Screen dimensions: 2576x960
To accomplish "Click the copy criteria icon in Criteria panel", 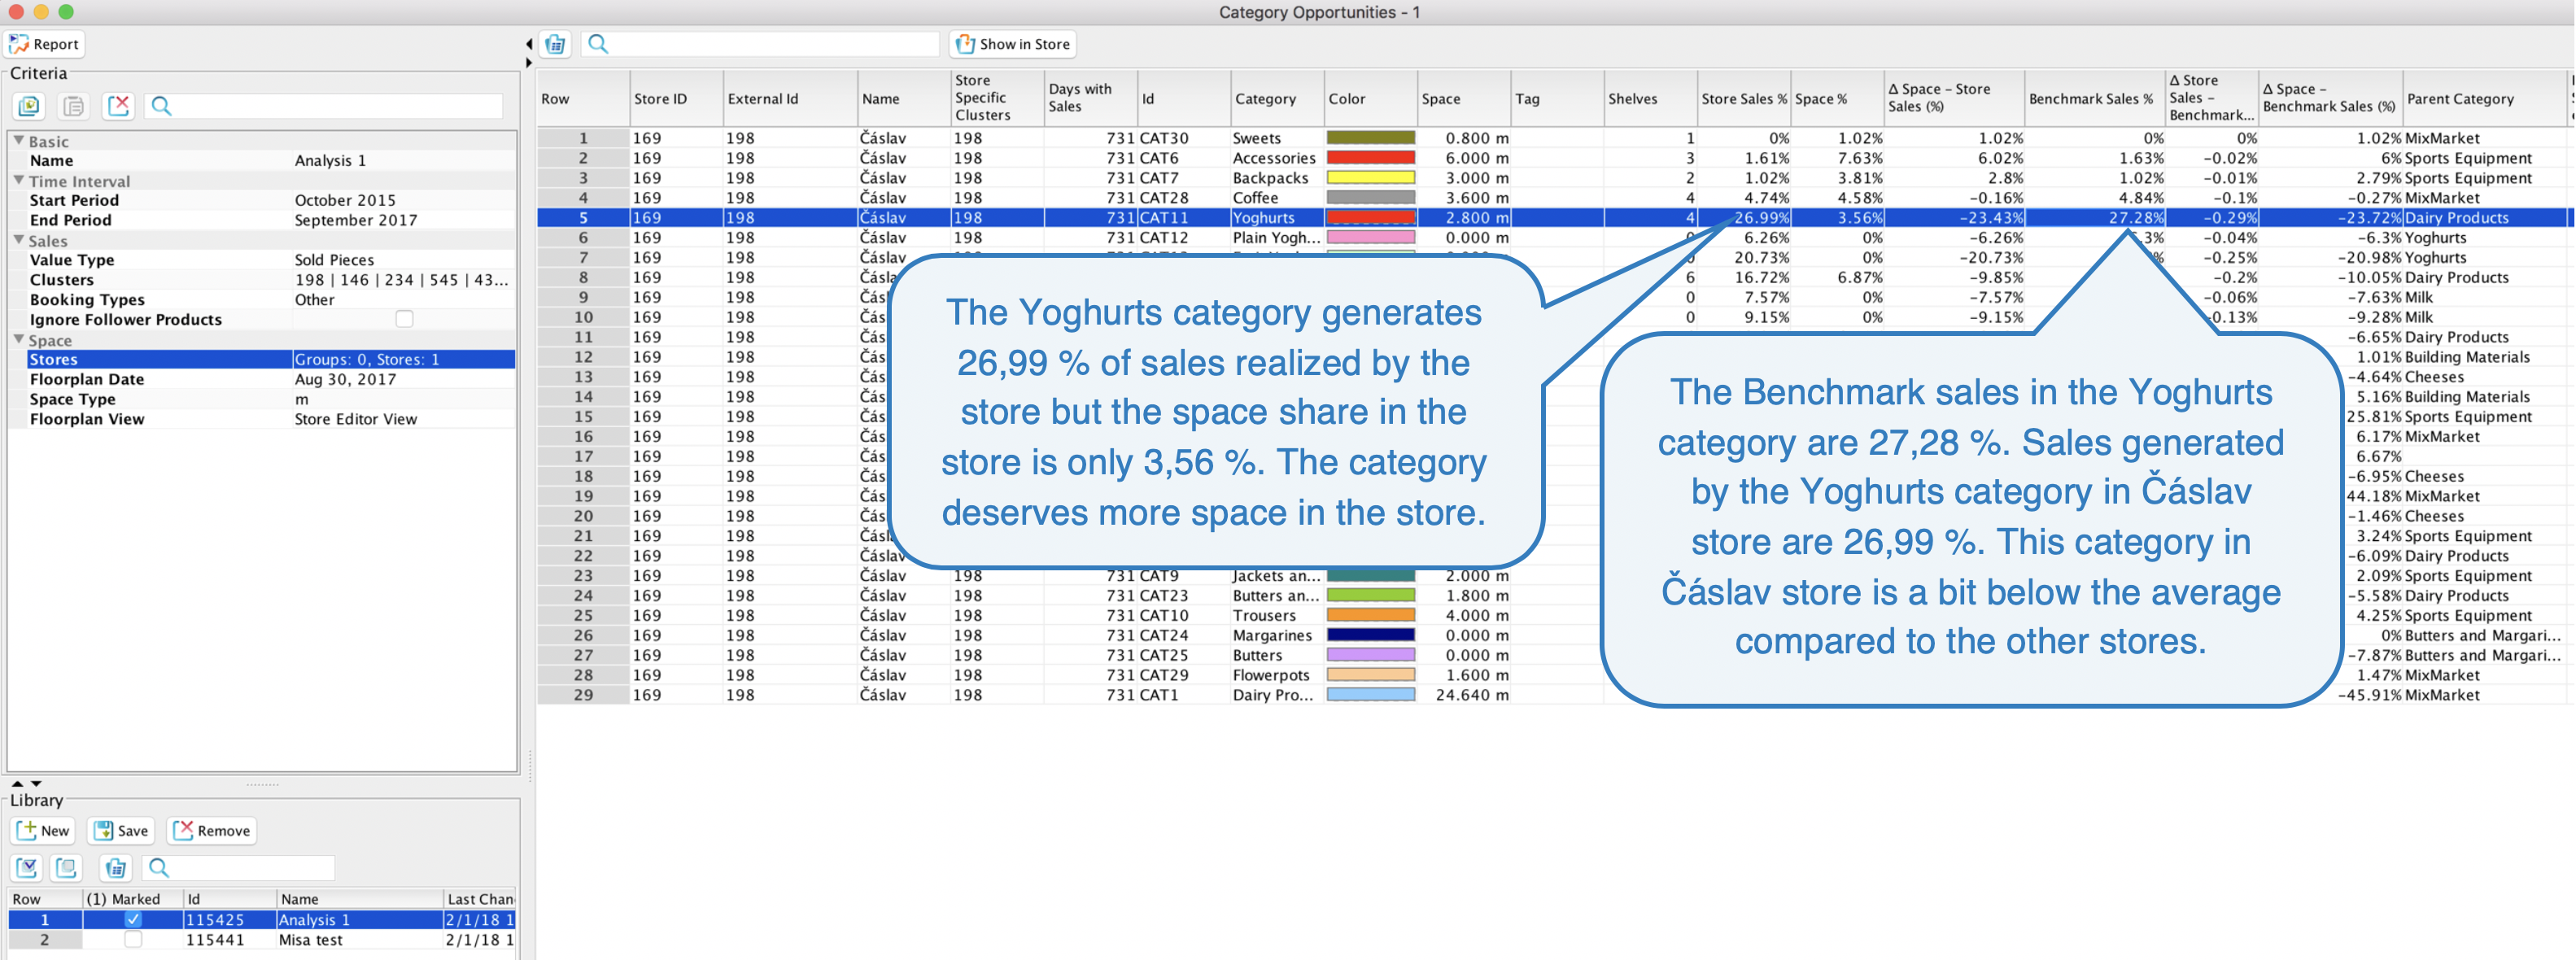I will point(29,106).
